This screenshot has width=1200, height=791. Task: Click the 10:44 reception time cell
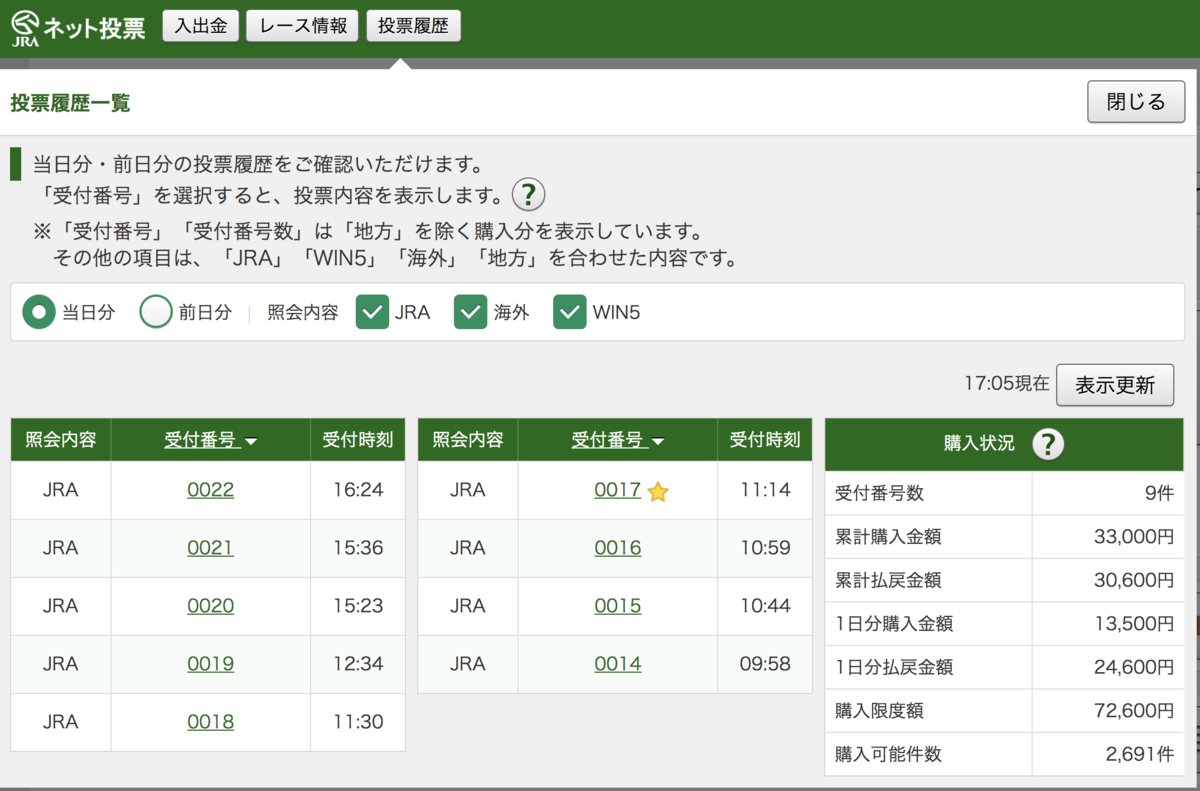[765, 606]
